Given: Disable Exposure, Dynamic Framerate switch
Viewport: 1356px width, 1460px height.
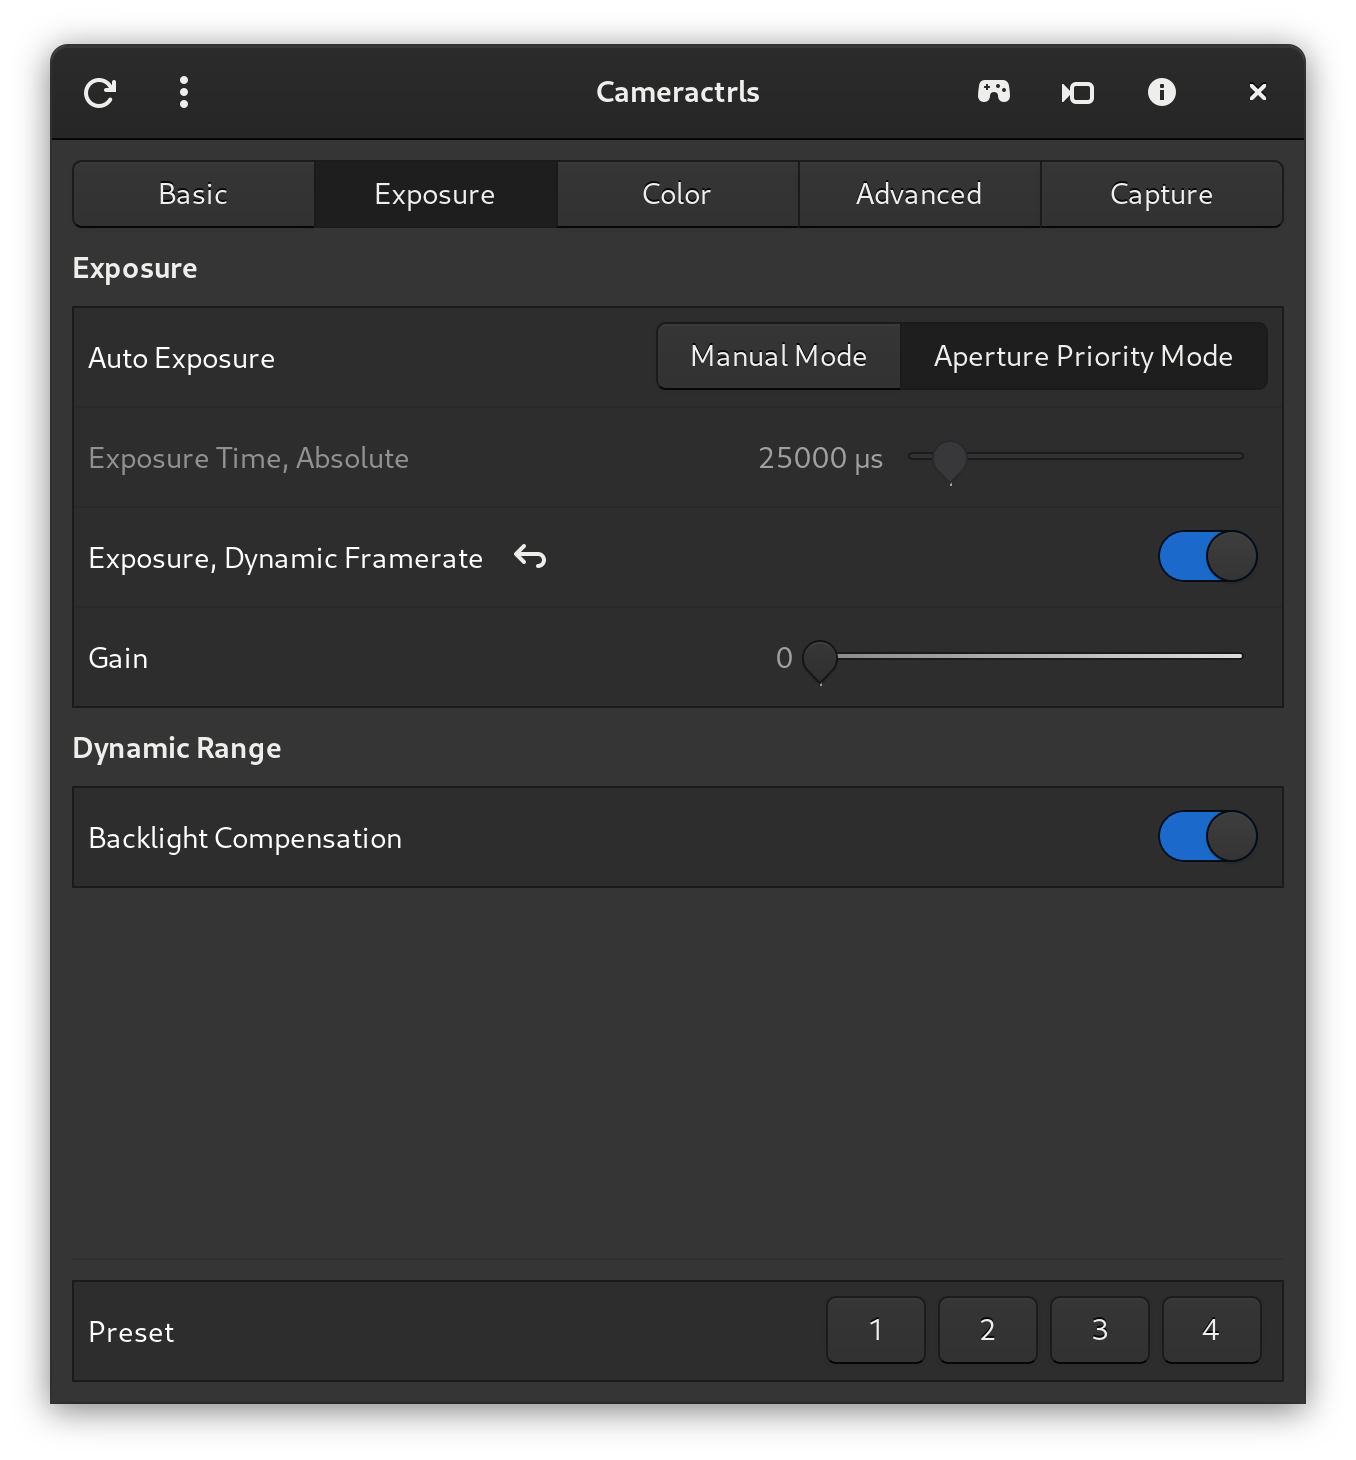Looking at the screenshot, I should 1207,557.
